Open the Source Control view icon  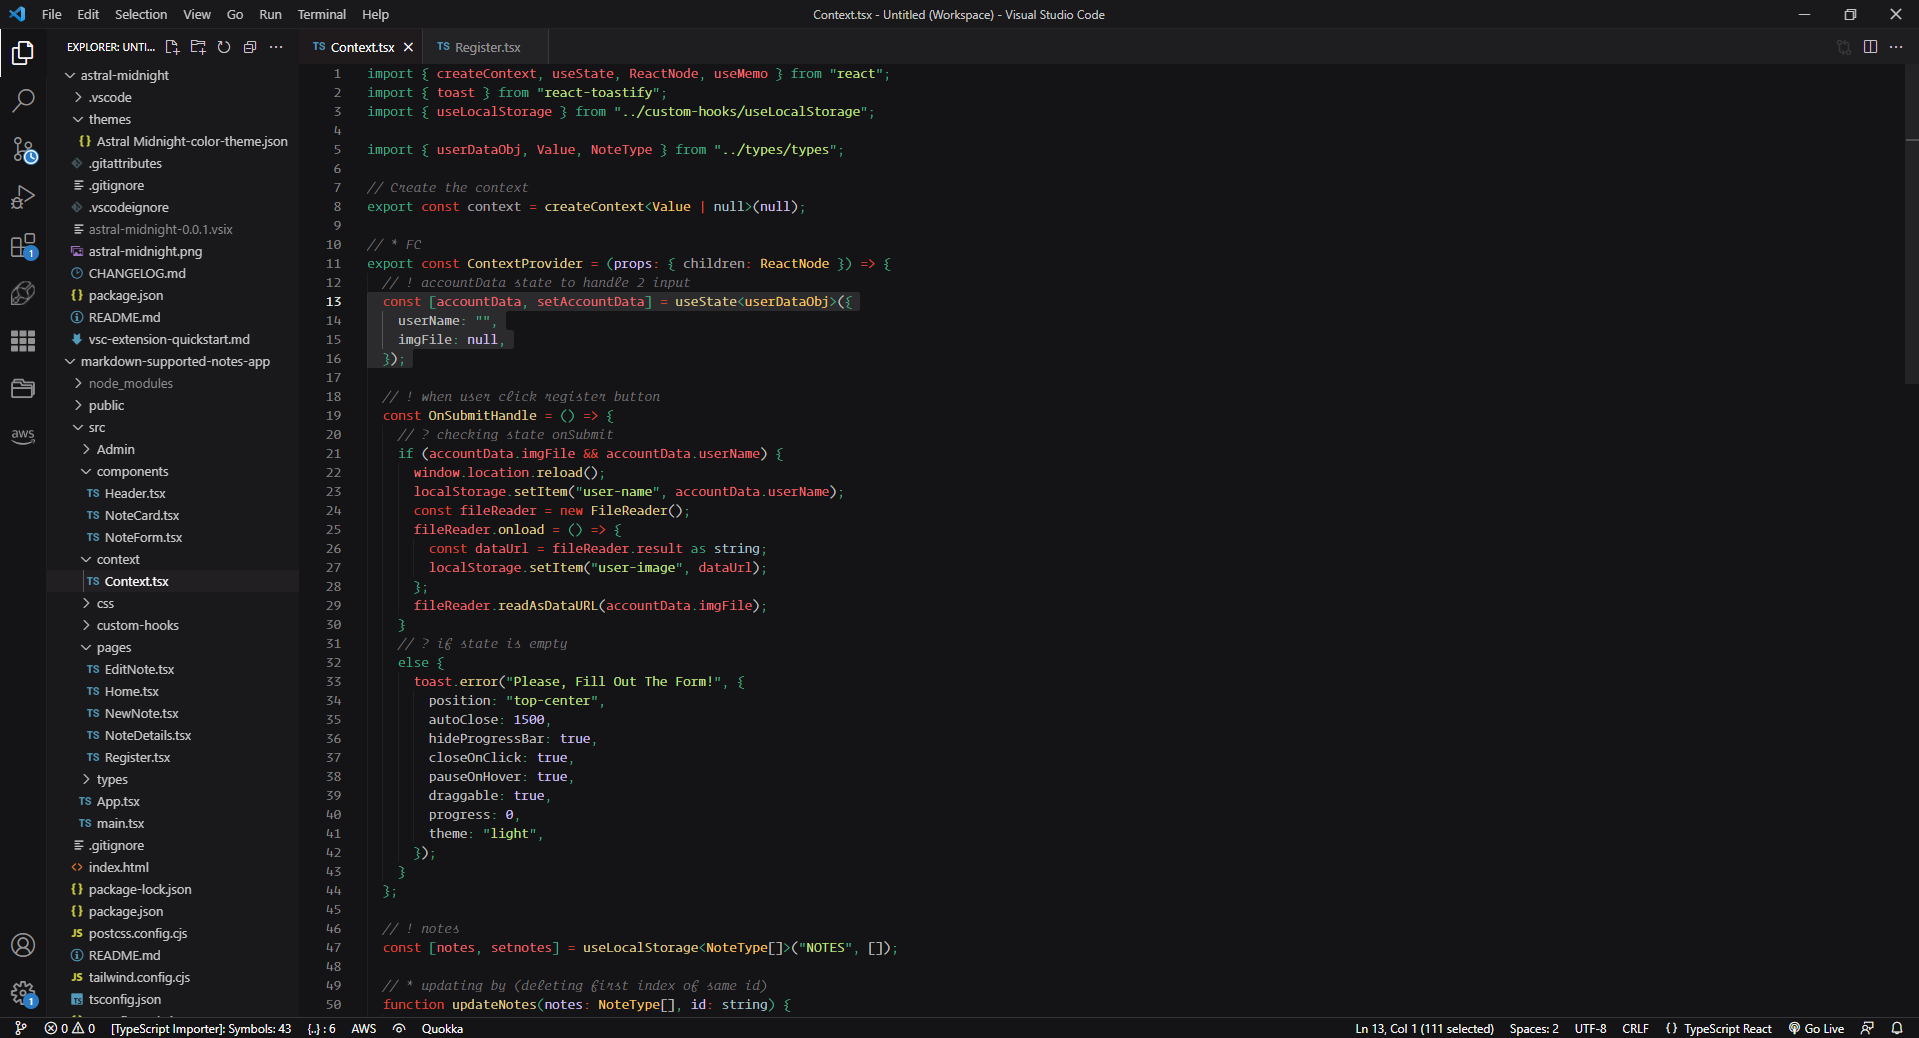click(23, 150)
